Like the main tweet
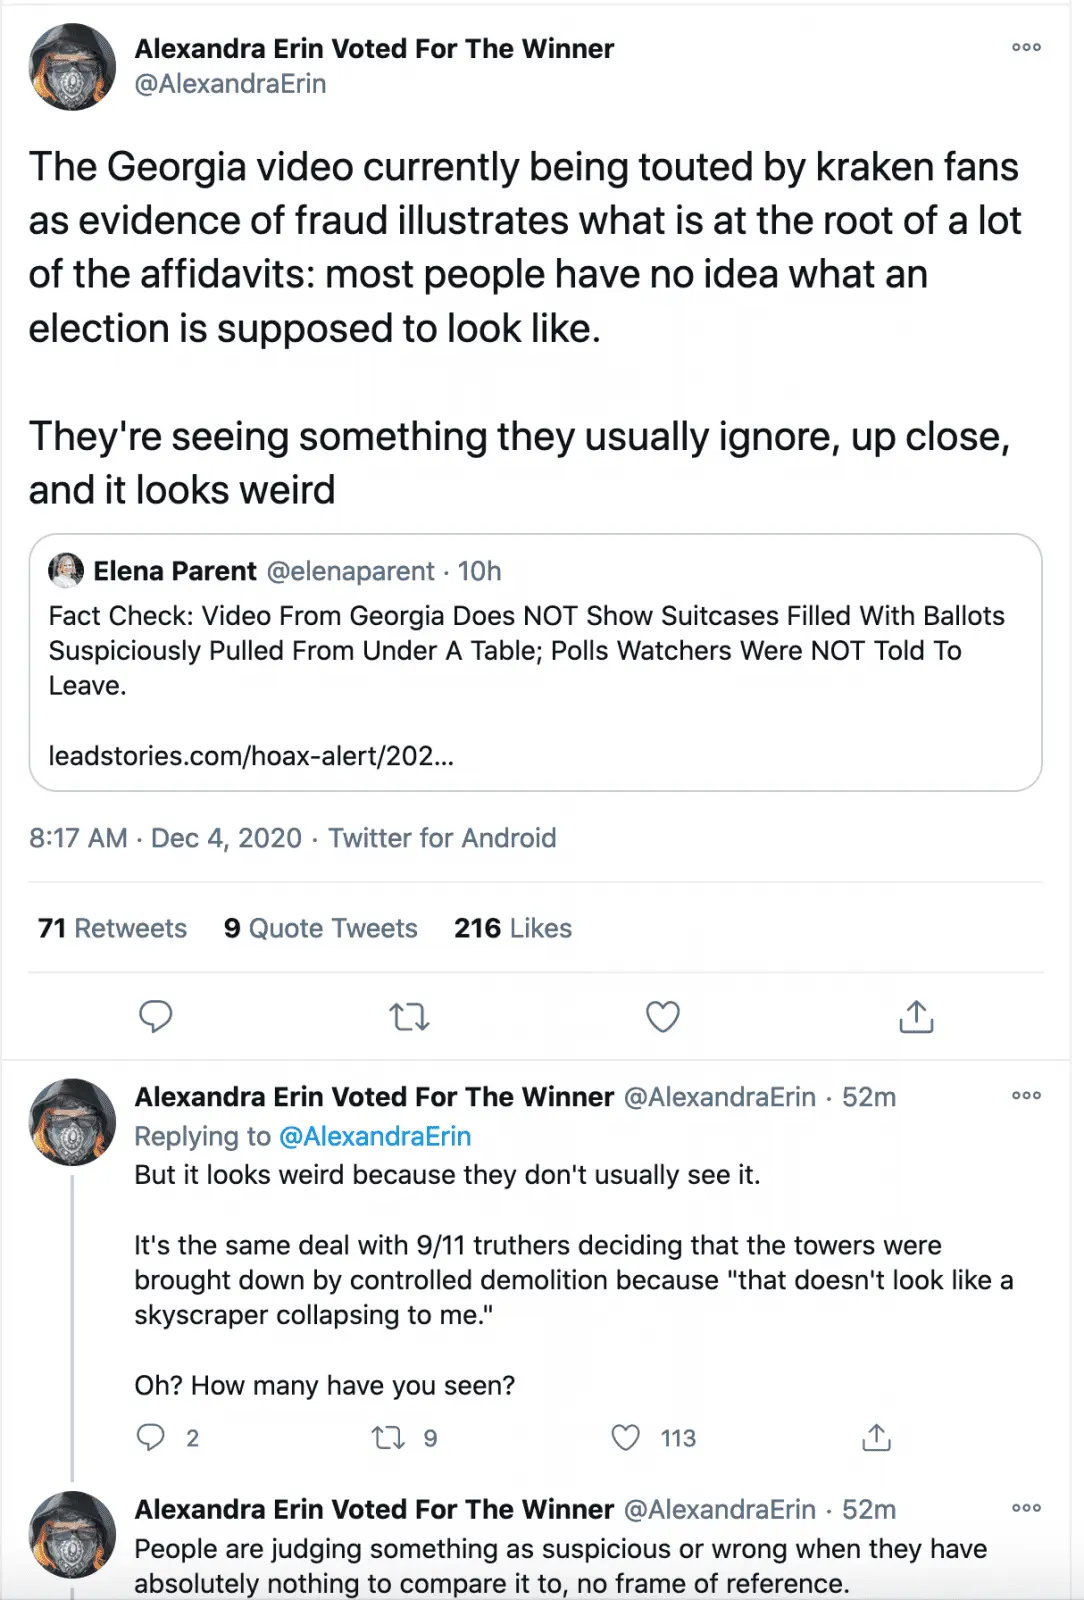1084x1600 pixels. coord(662,1016)
